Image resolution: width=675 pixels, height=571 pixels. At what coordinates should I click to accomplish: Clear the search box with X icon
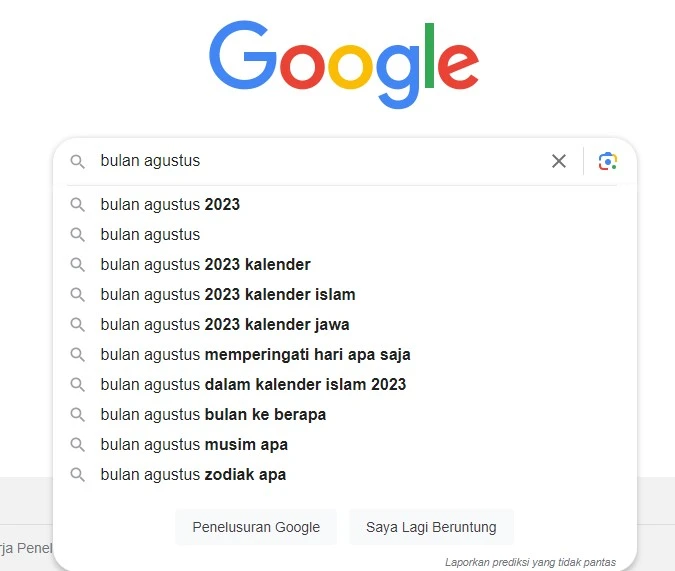click(x=559, y=161)
